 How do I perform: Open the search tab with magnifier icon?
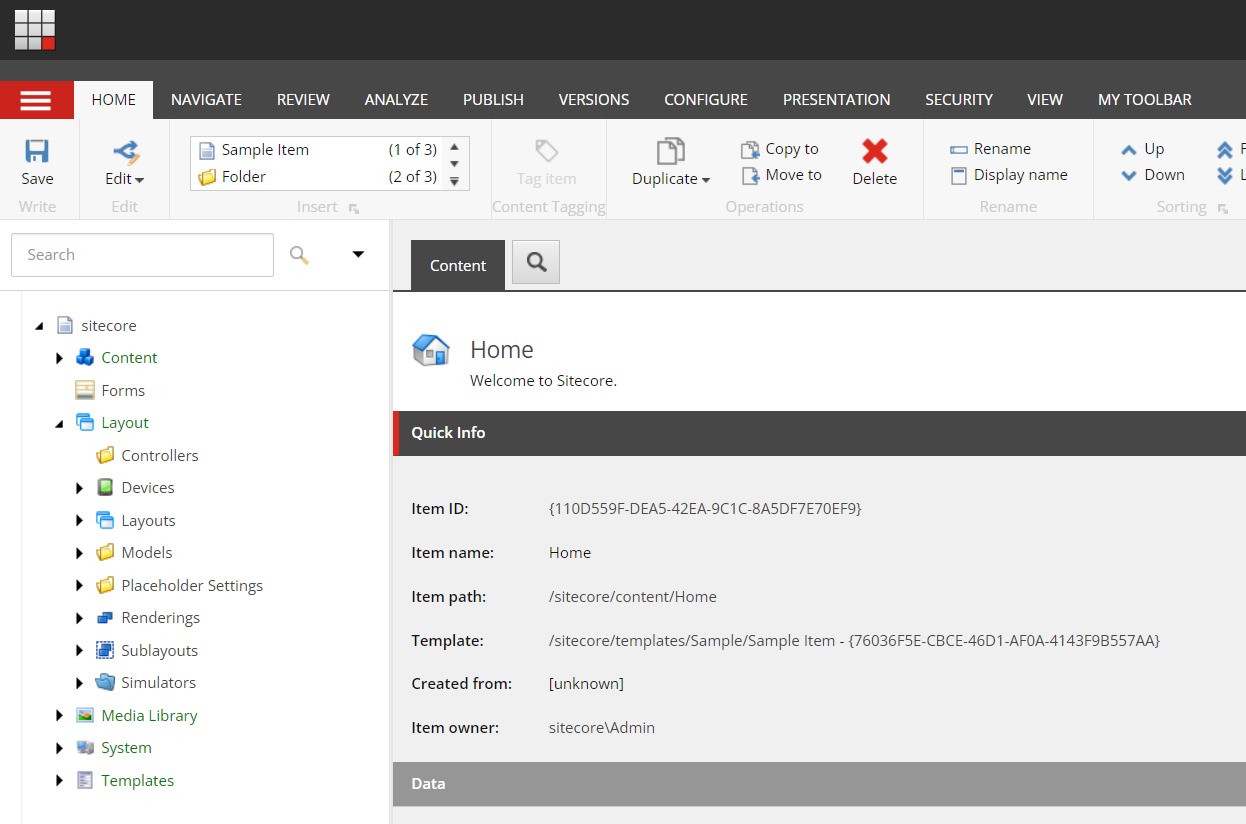pos(536,262)
